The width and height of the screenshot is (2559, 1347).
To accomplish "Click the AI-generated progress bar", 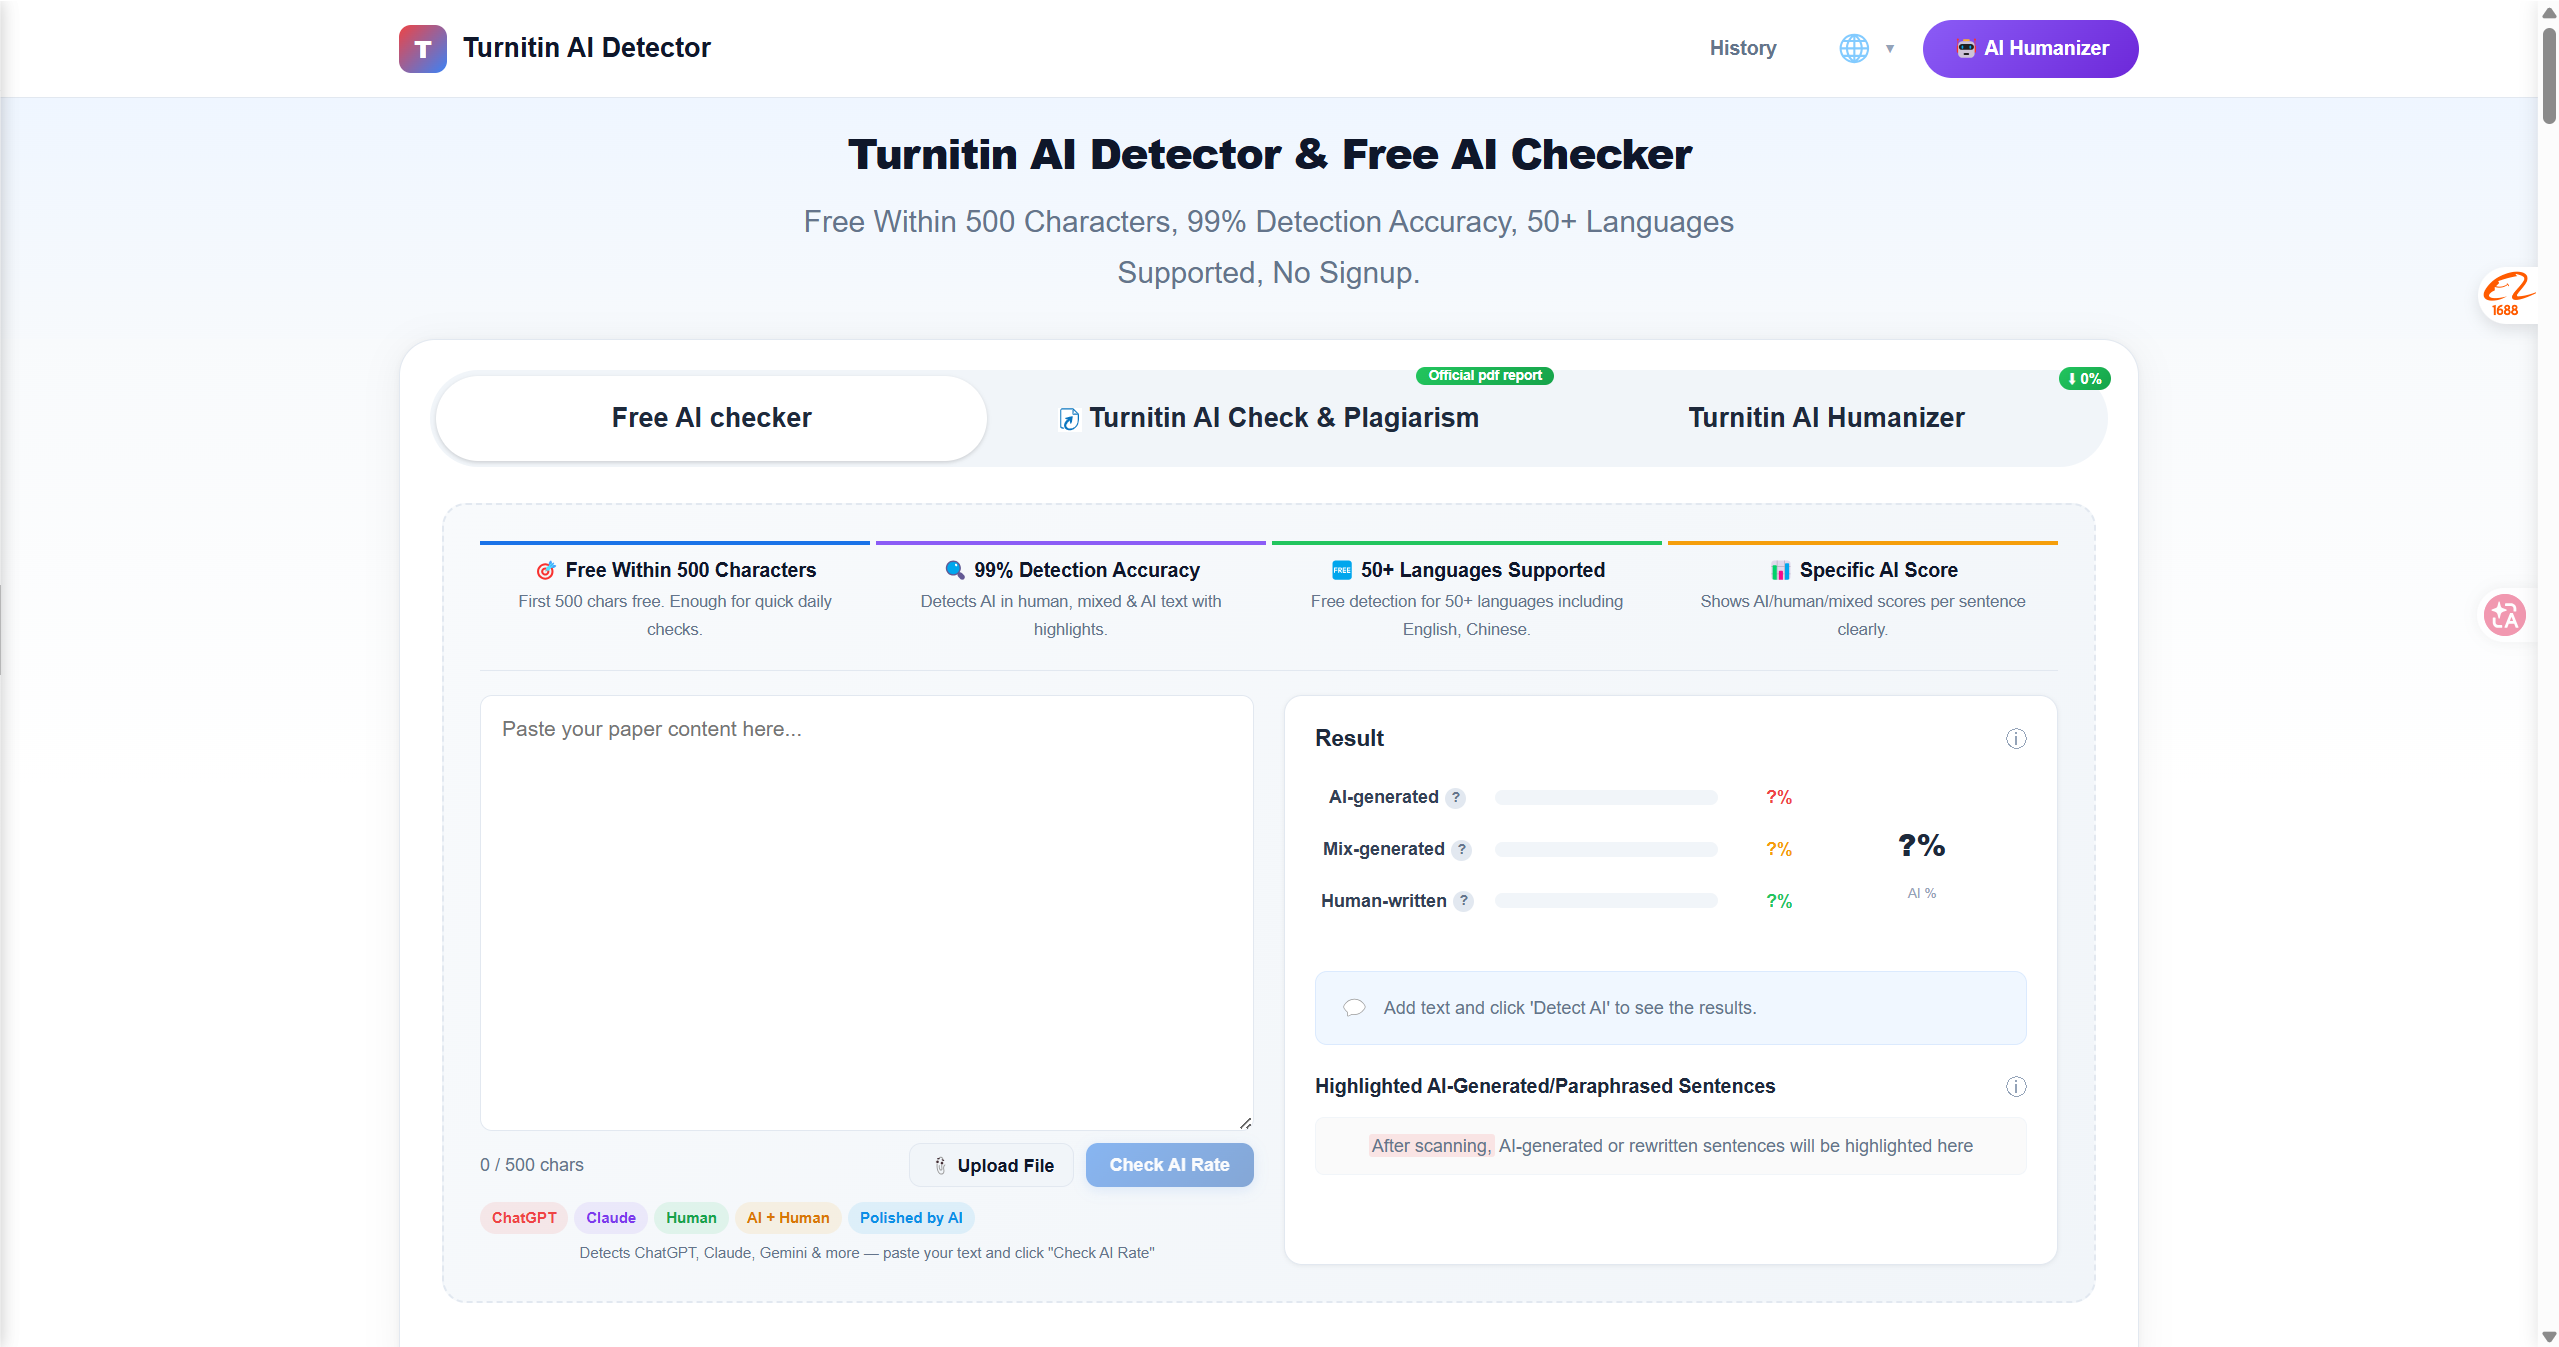I will click(x=1606, y=797).
